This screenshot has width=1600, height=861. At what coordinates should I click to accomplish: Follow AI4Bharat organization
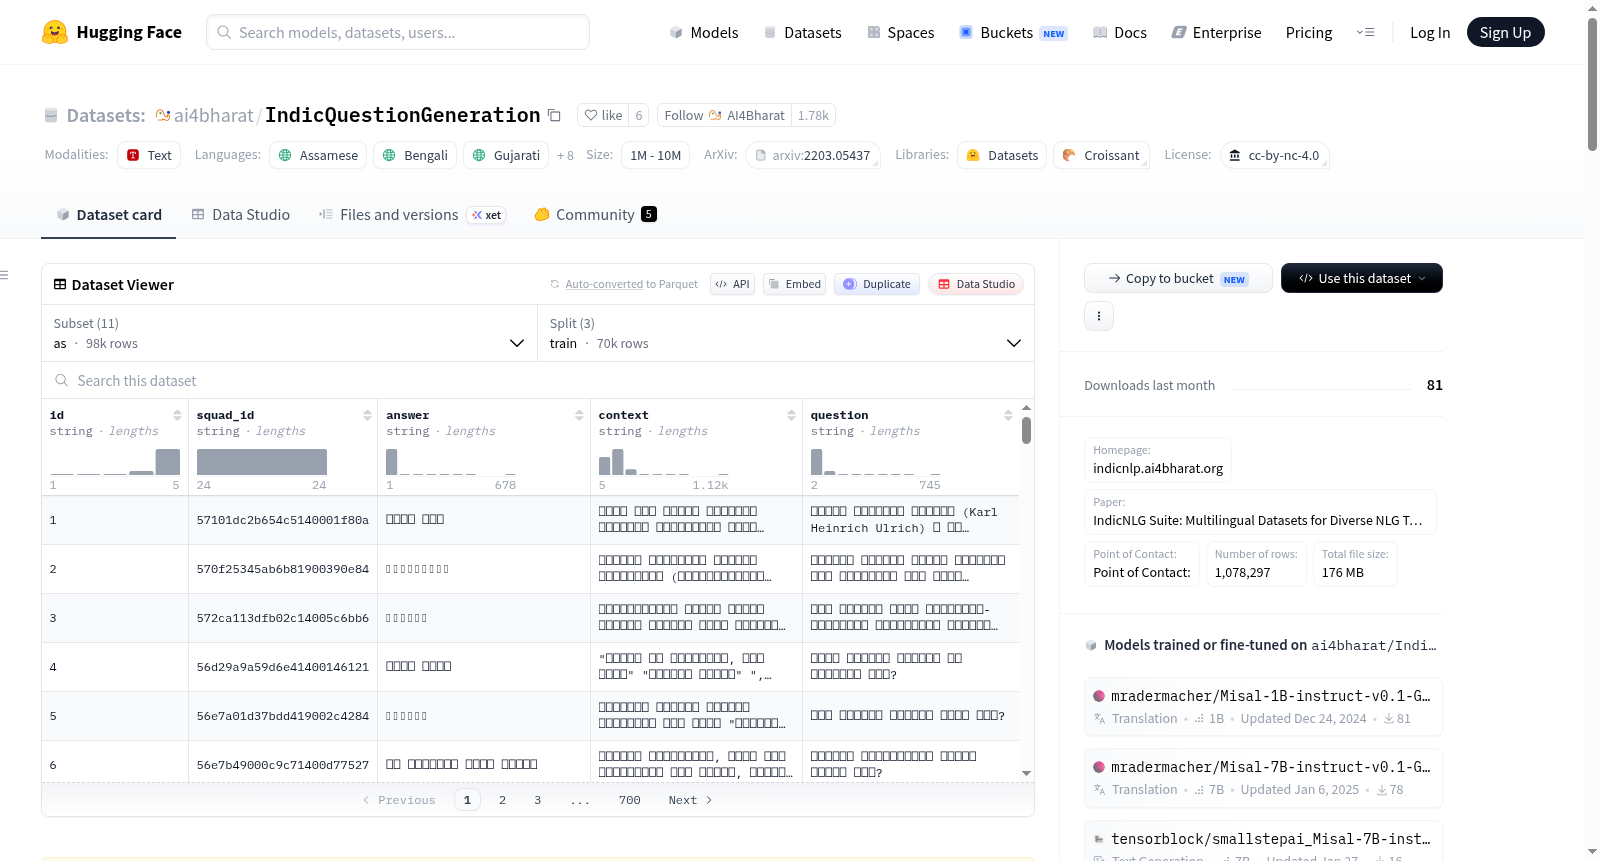(724, 115)
